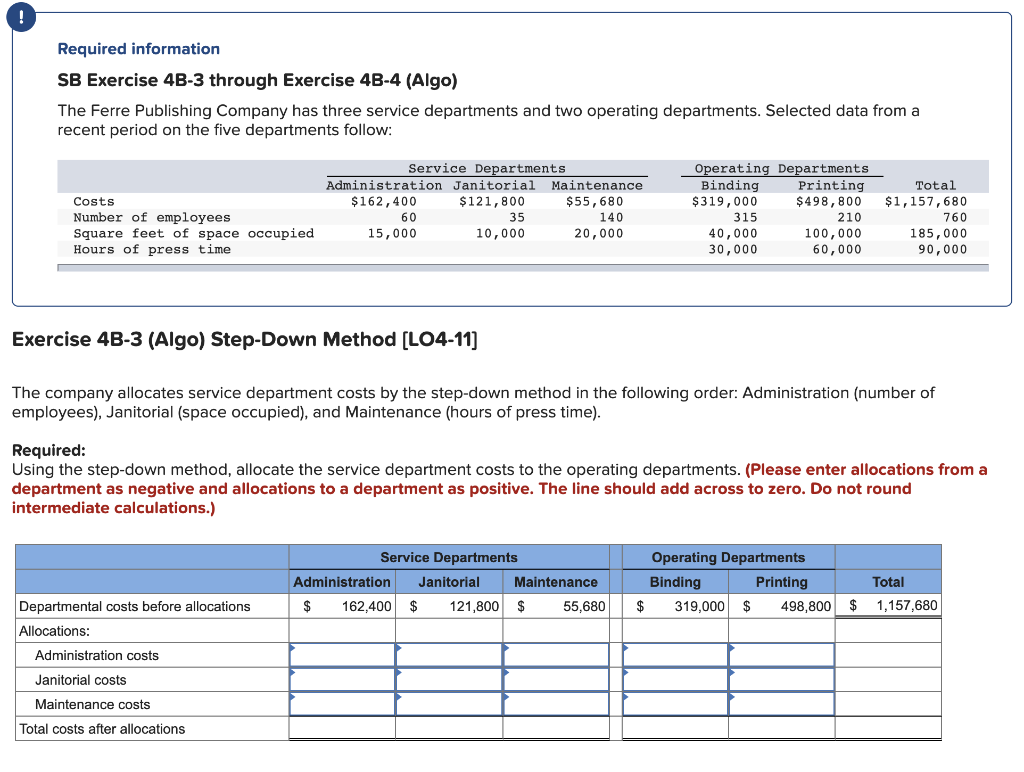Select Janitorial costs cell under Maintenance column
The width and height of the screenshot is (1024, 772).
tap(556, 680)
